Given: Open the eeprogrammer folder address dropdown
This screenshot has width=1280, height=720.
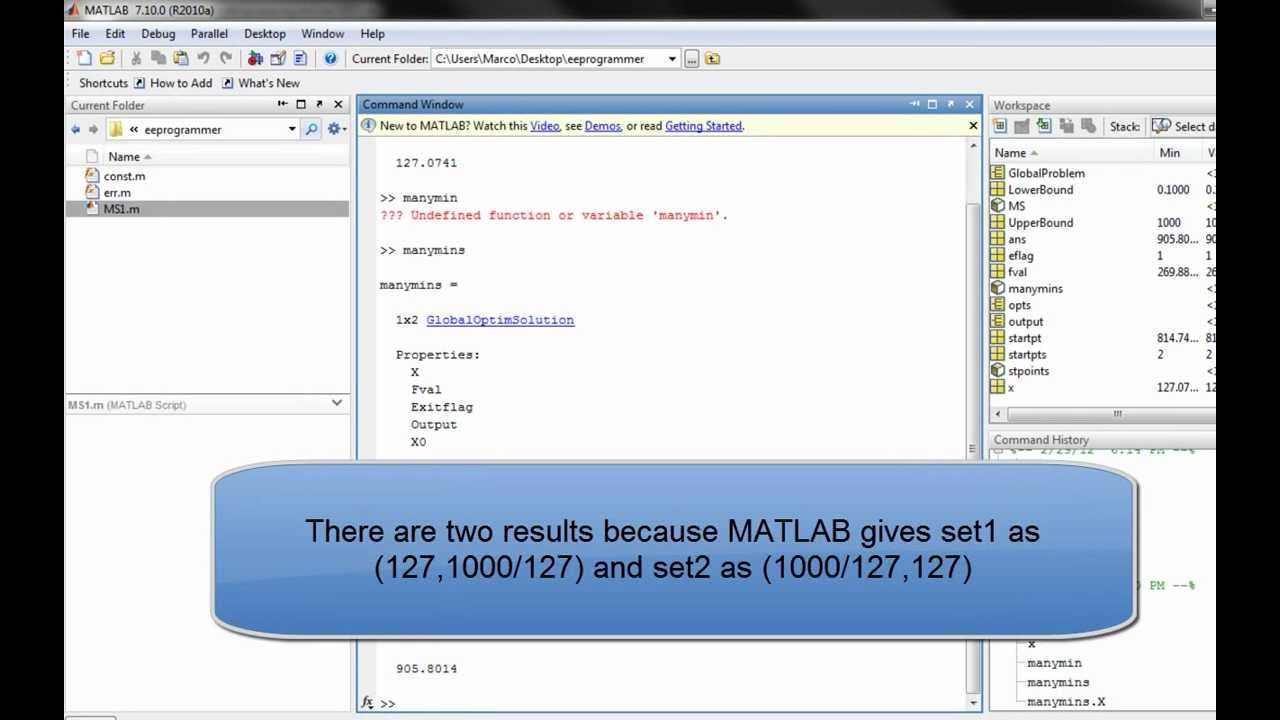Looking at the screenshot, I should click(292, 129).
